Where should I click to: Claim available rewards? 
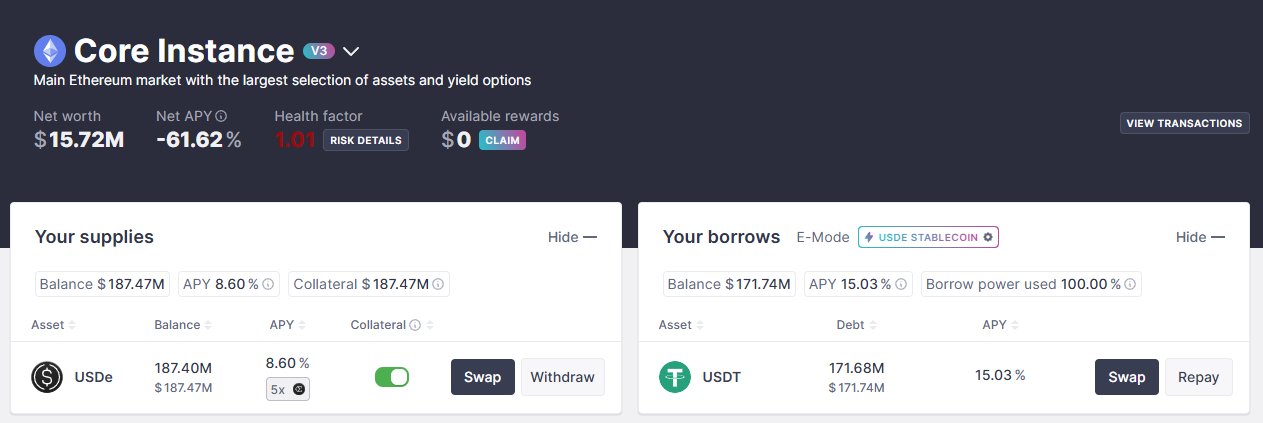click(x=502, y=140)
